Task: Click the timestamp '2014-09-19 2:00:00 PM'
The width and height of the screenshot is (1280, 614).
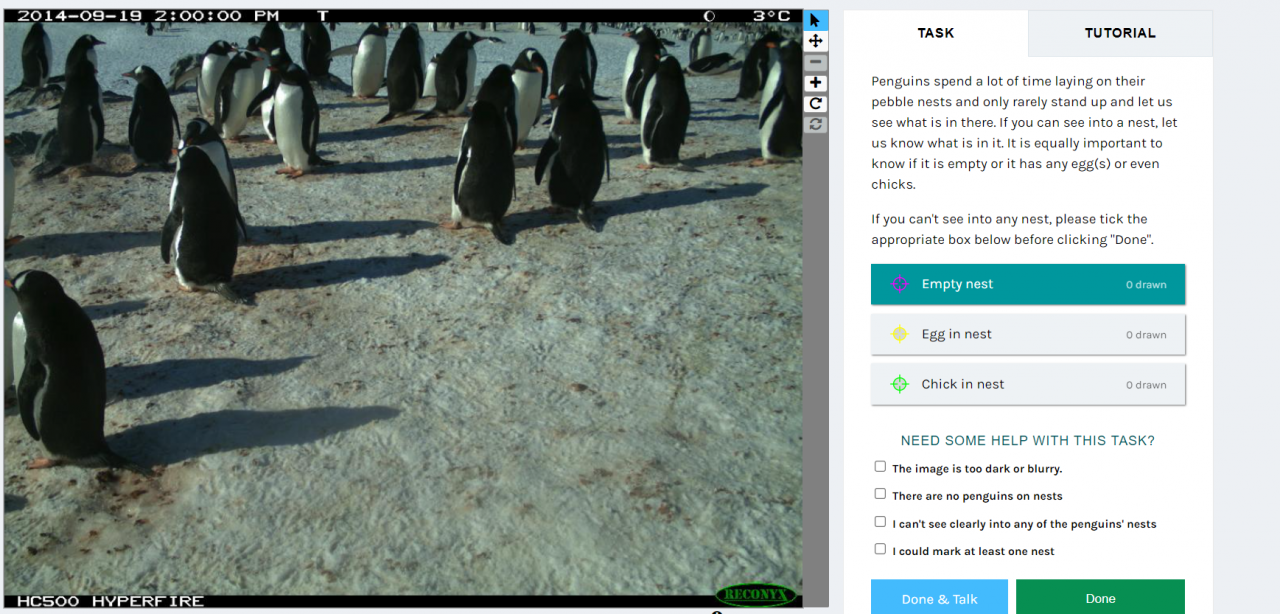Action: pos(149,16)
